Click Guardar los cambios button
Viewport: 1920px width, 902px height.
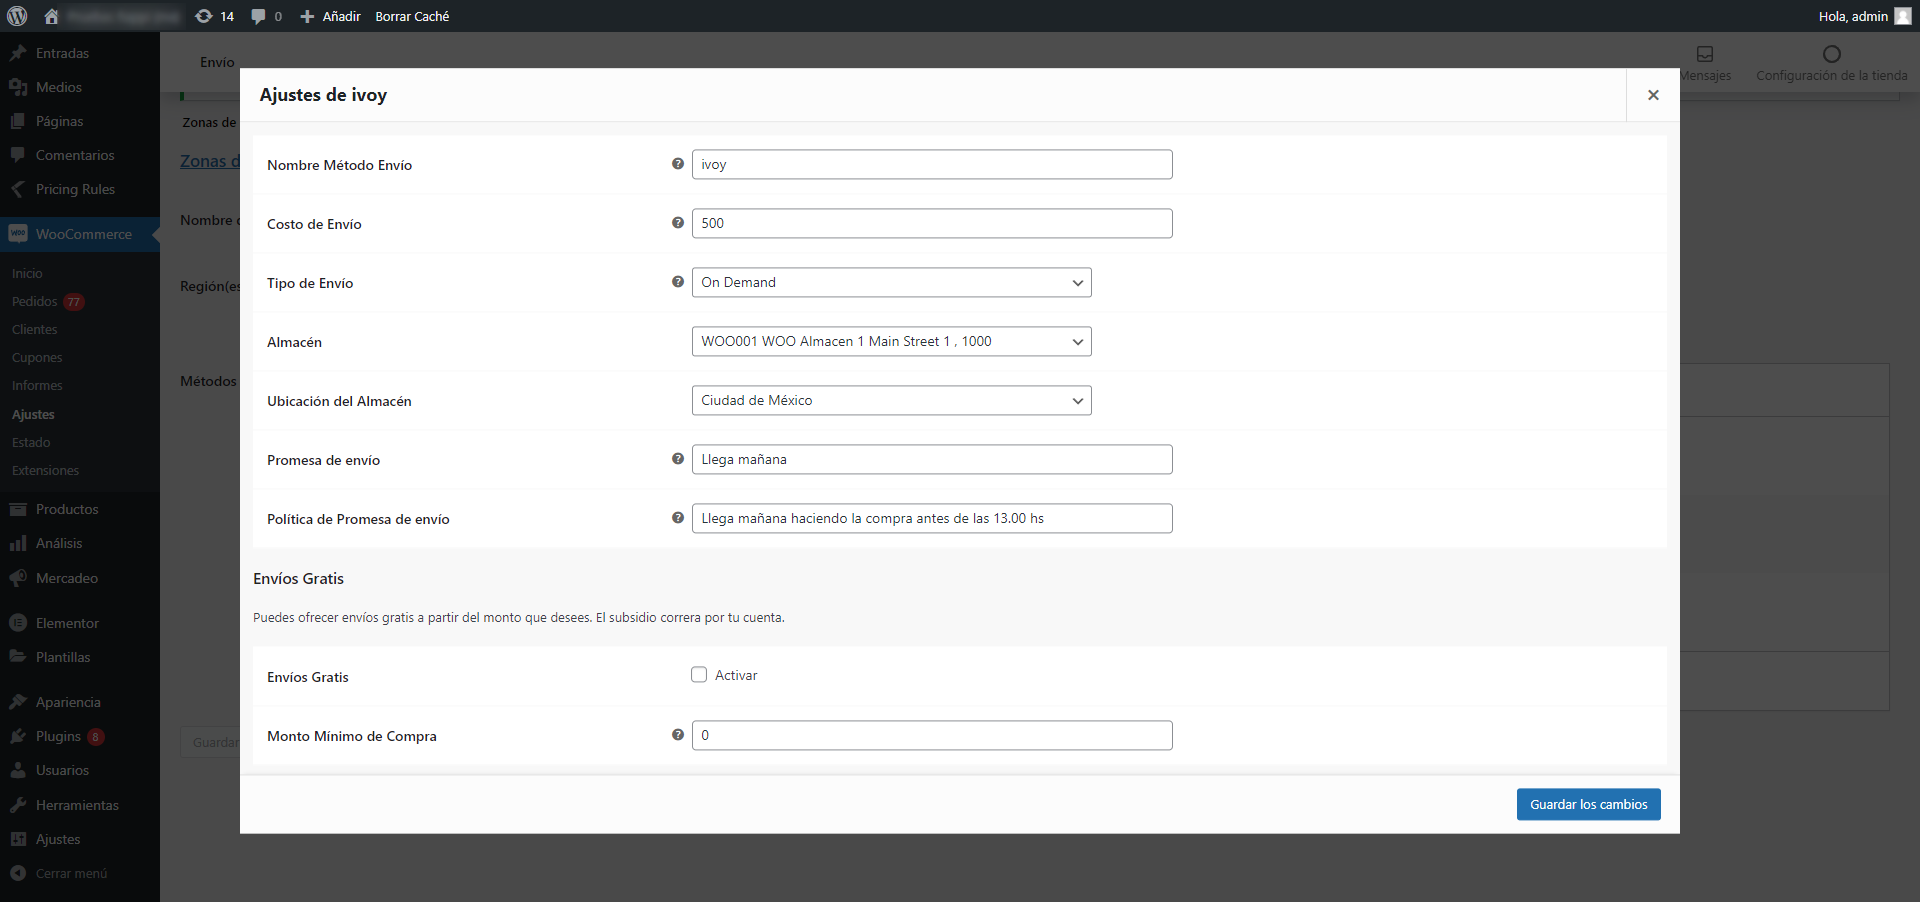pyautogui.click(x=1588, y=804)
